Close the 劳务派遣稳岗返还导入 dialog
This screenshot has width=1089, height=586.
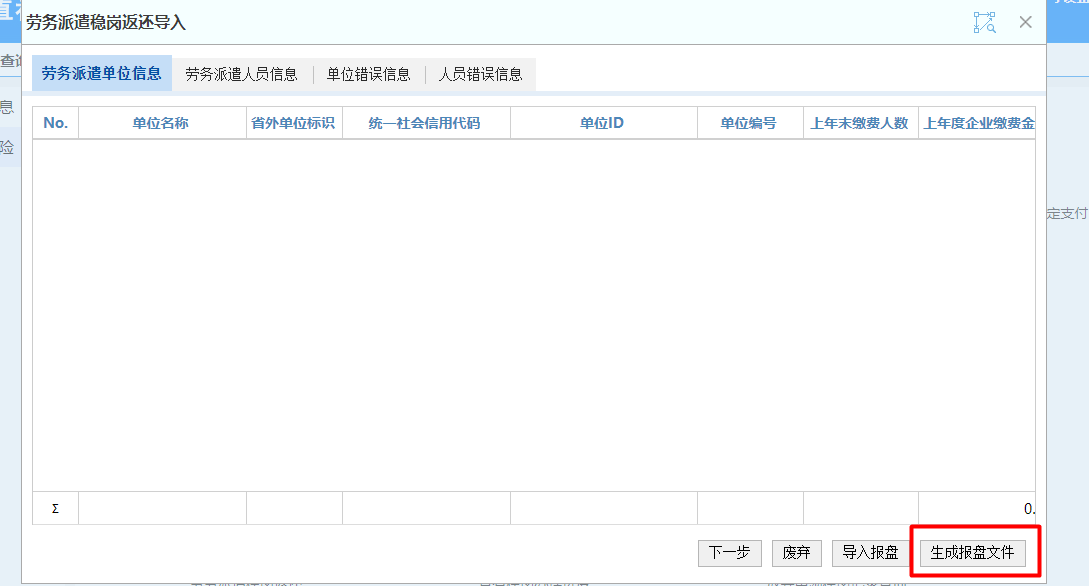[x=1025, y=22]
